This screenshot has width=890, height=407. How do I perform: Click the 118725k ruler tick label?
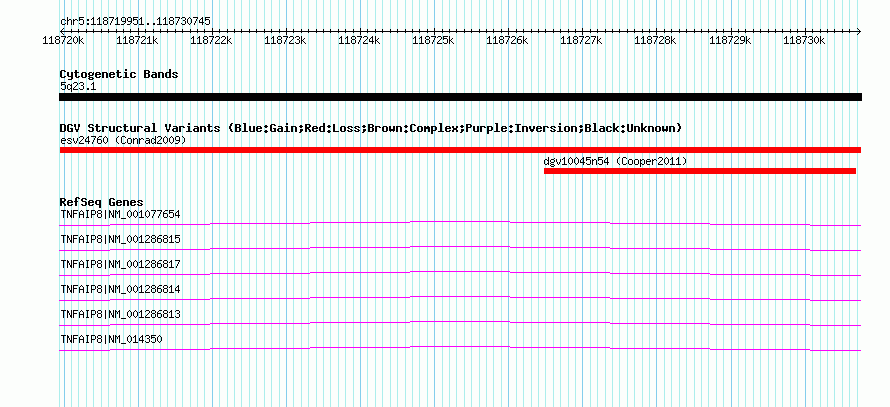[434, 40]
